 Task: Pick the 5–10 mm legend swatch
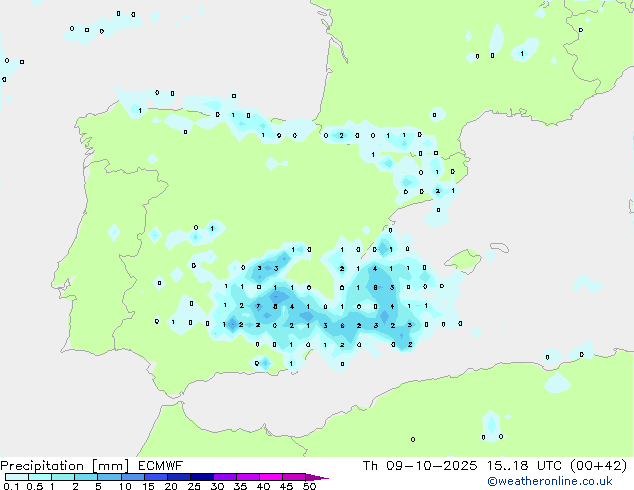(x=109, y=477)
